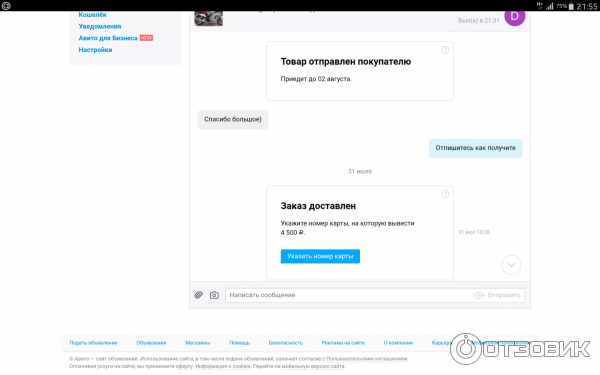Jump to latest messages with down-arrow button

[511, 265]
